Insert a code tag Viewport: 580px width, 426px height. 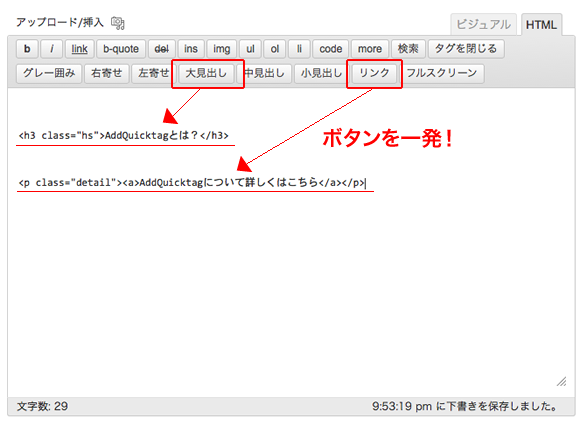331,49
